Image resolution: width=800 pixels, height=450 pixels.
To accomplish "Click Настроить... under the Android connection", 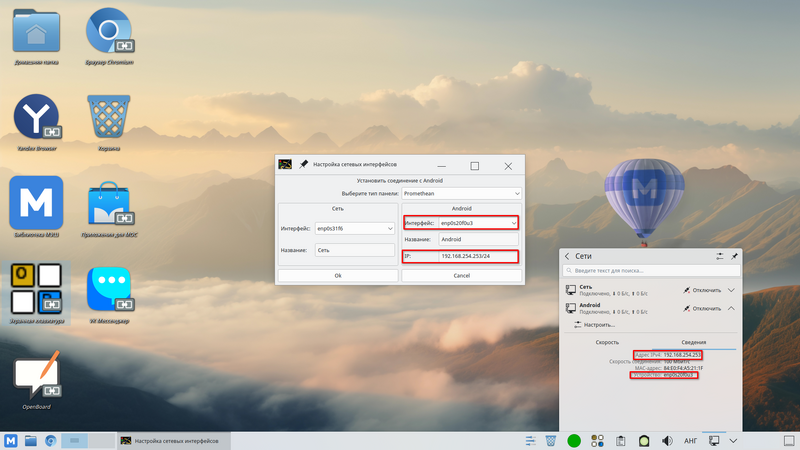I will point(600,325).
